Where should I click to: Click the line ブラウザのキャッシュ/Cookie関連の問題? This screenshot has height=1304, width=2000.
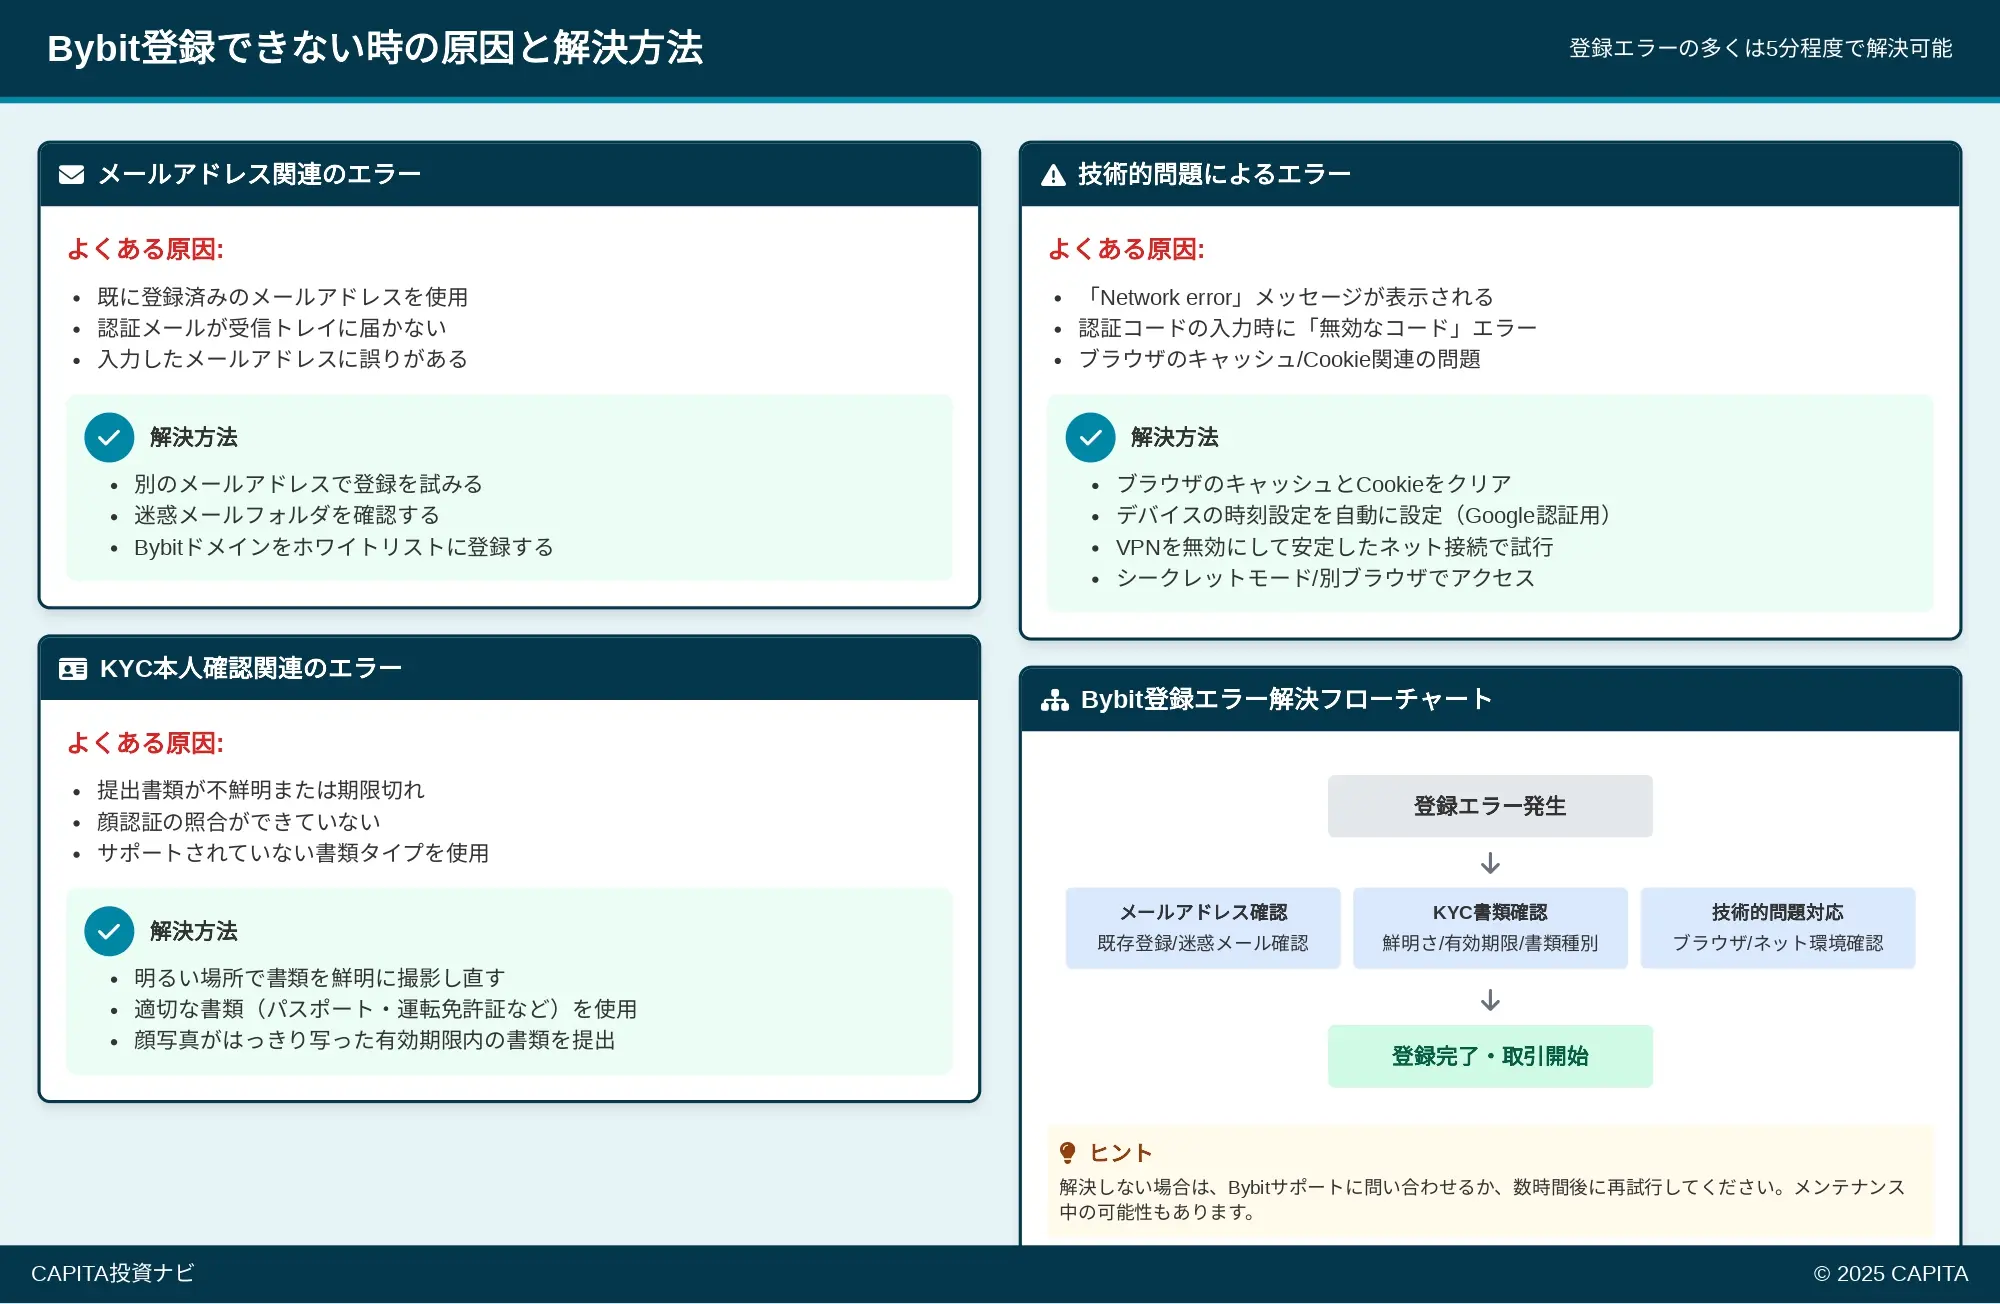point(1280,359)
